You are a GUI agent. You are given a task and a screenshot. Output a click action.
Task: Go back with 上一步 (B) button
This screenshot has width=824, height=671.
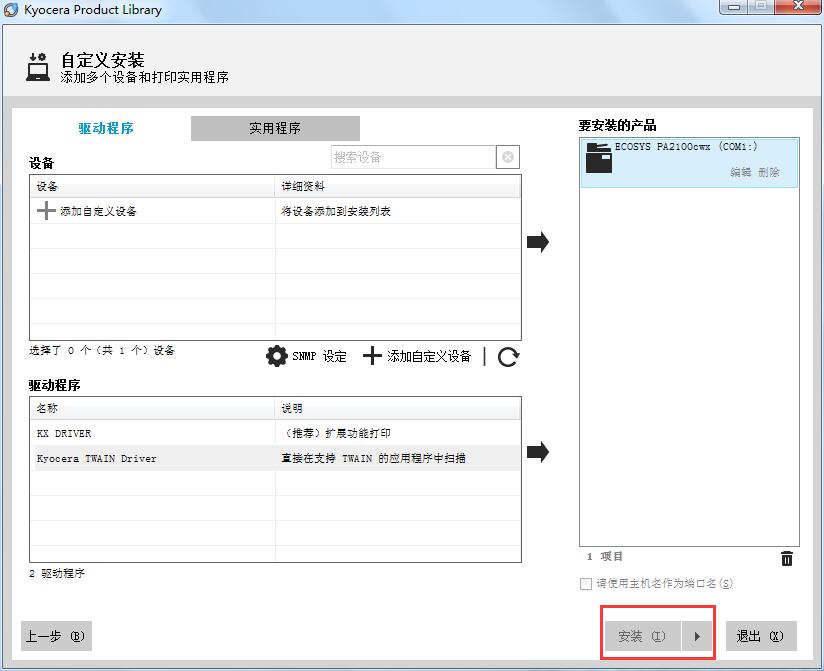[x=56, y=636]
